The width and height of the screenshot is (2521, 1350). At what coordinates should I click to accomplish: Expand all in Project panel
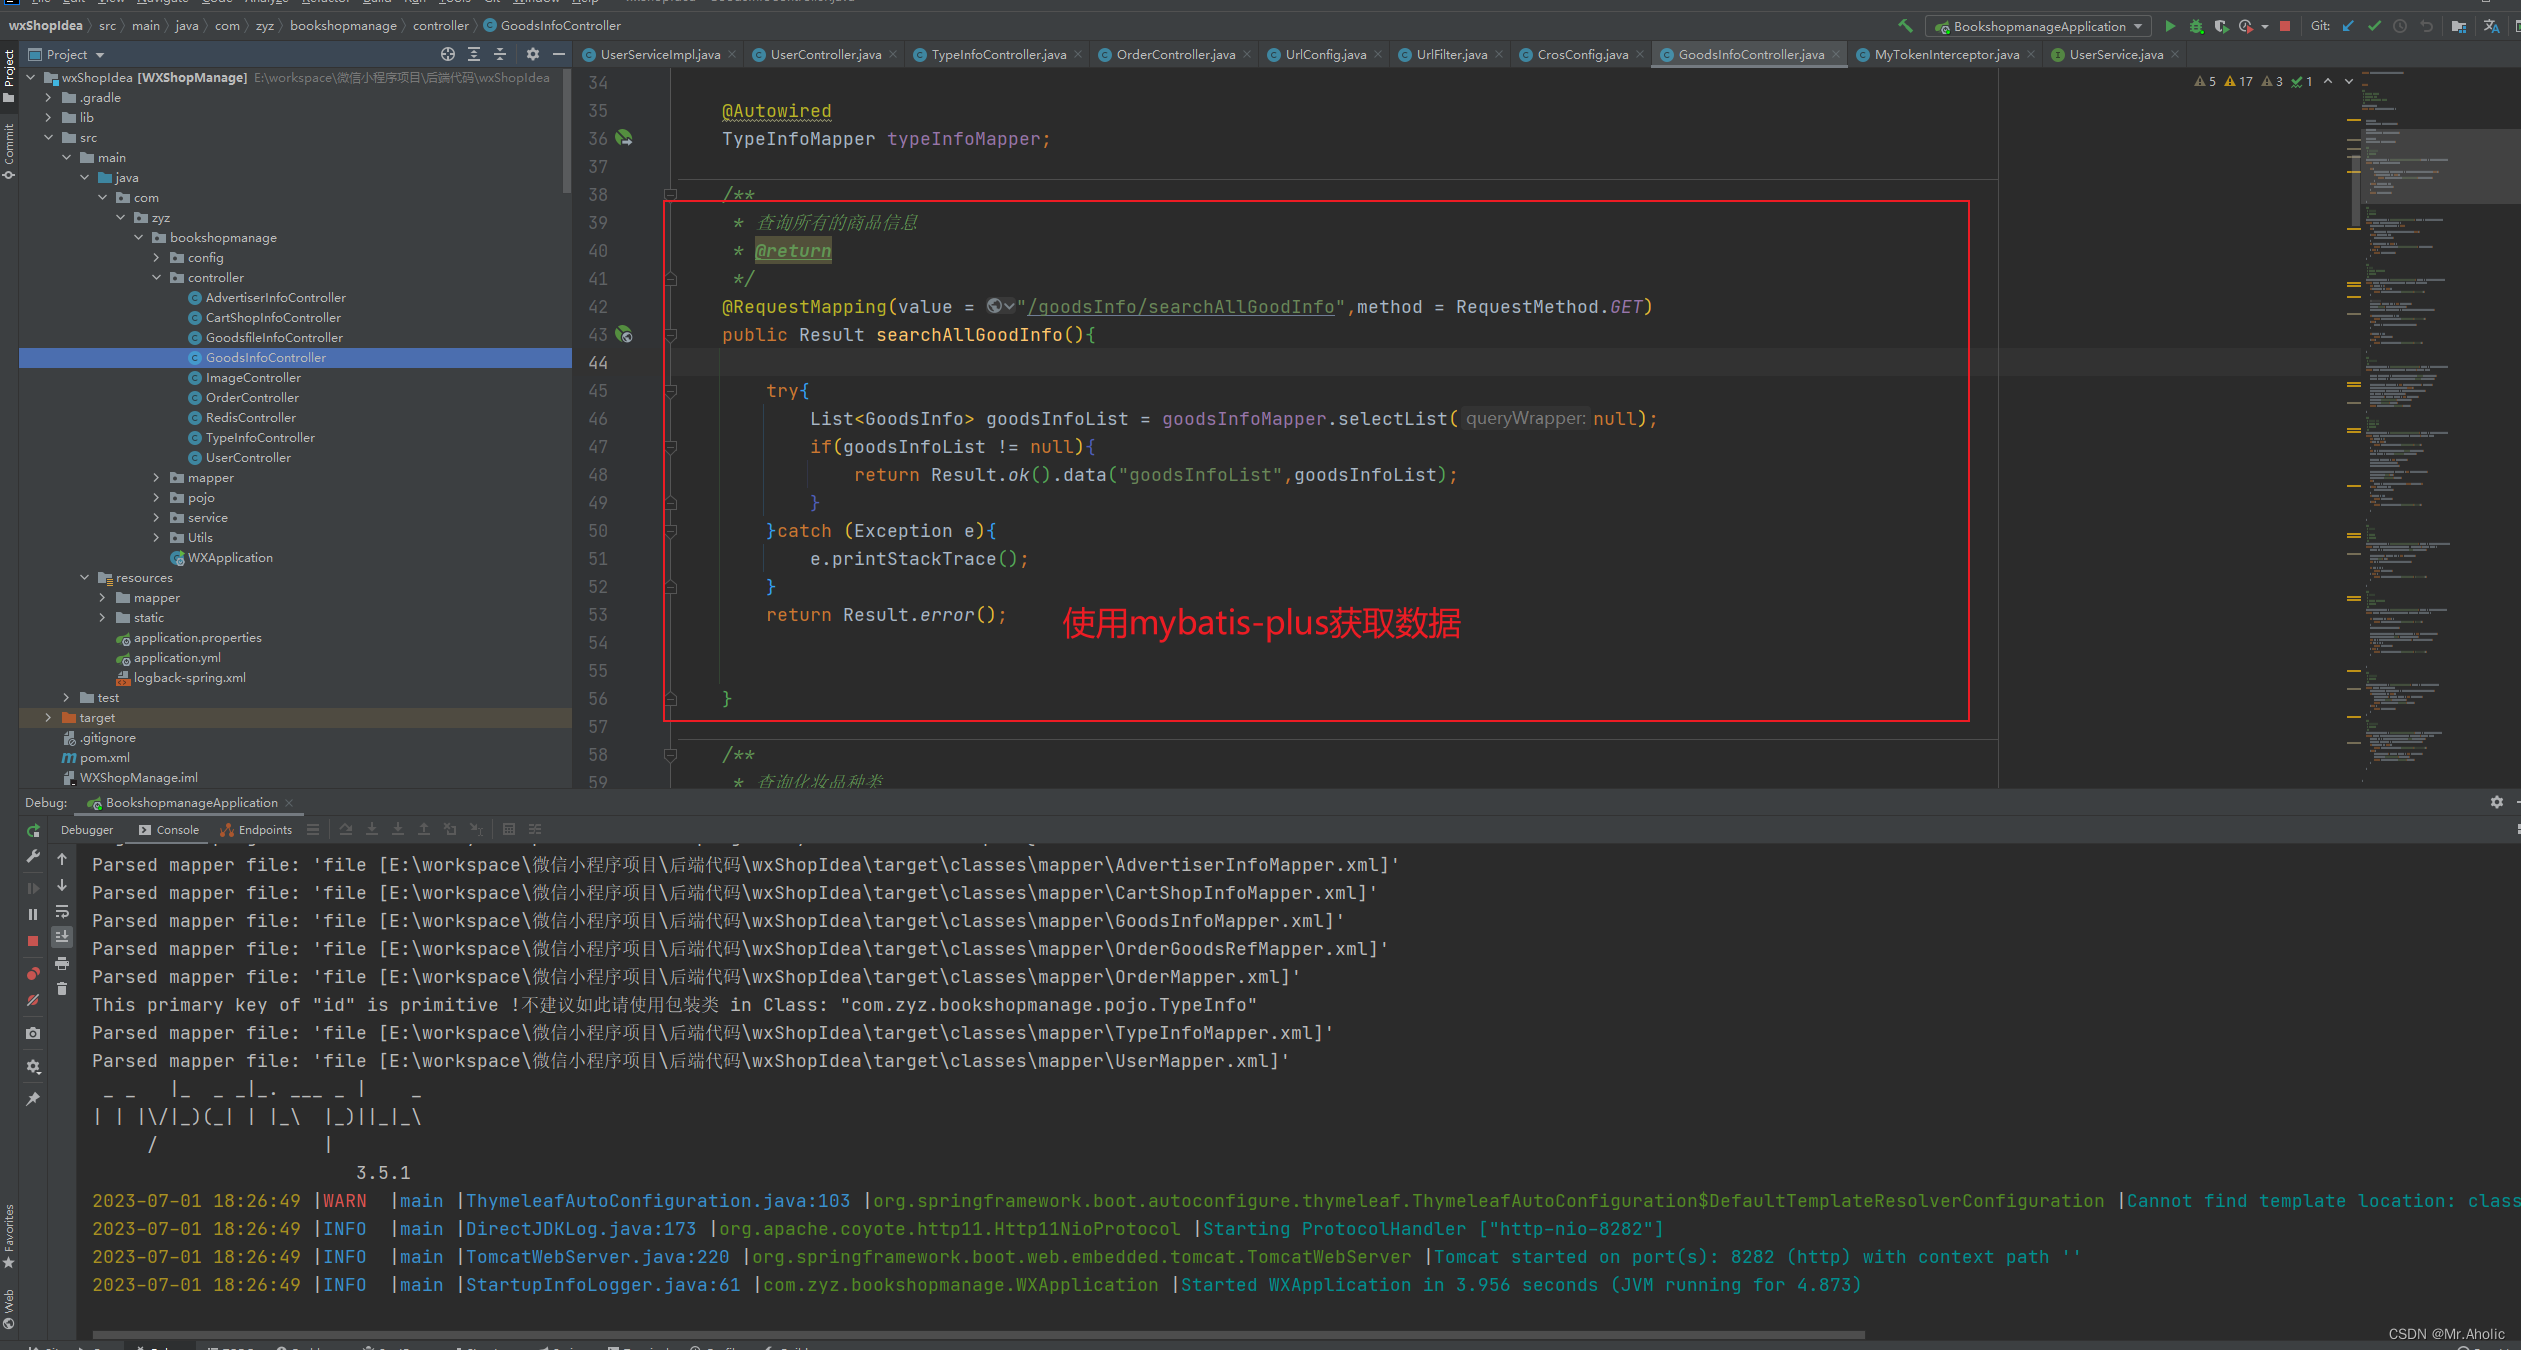474,54
